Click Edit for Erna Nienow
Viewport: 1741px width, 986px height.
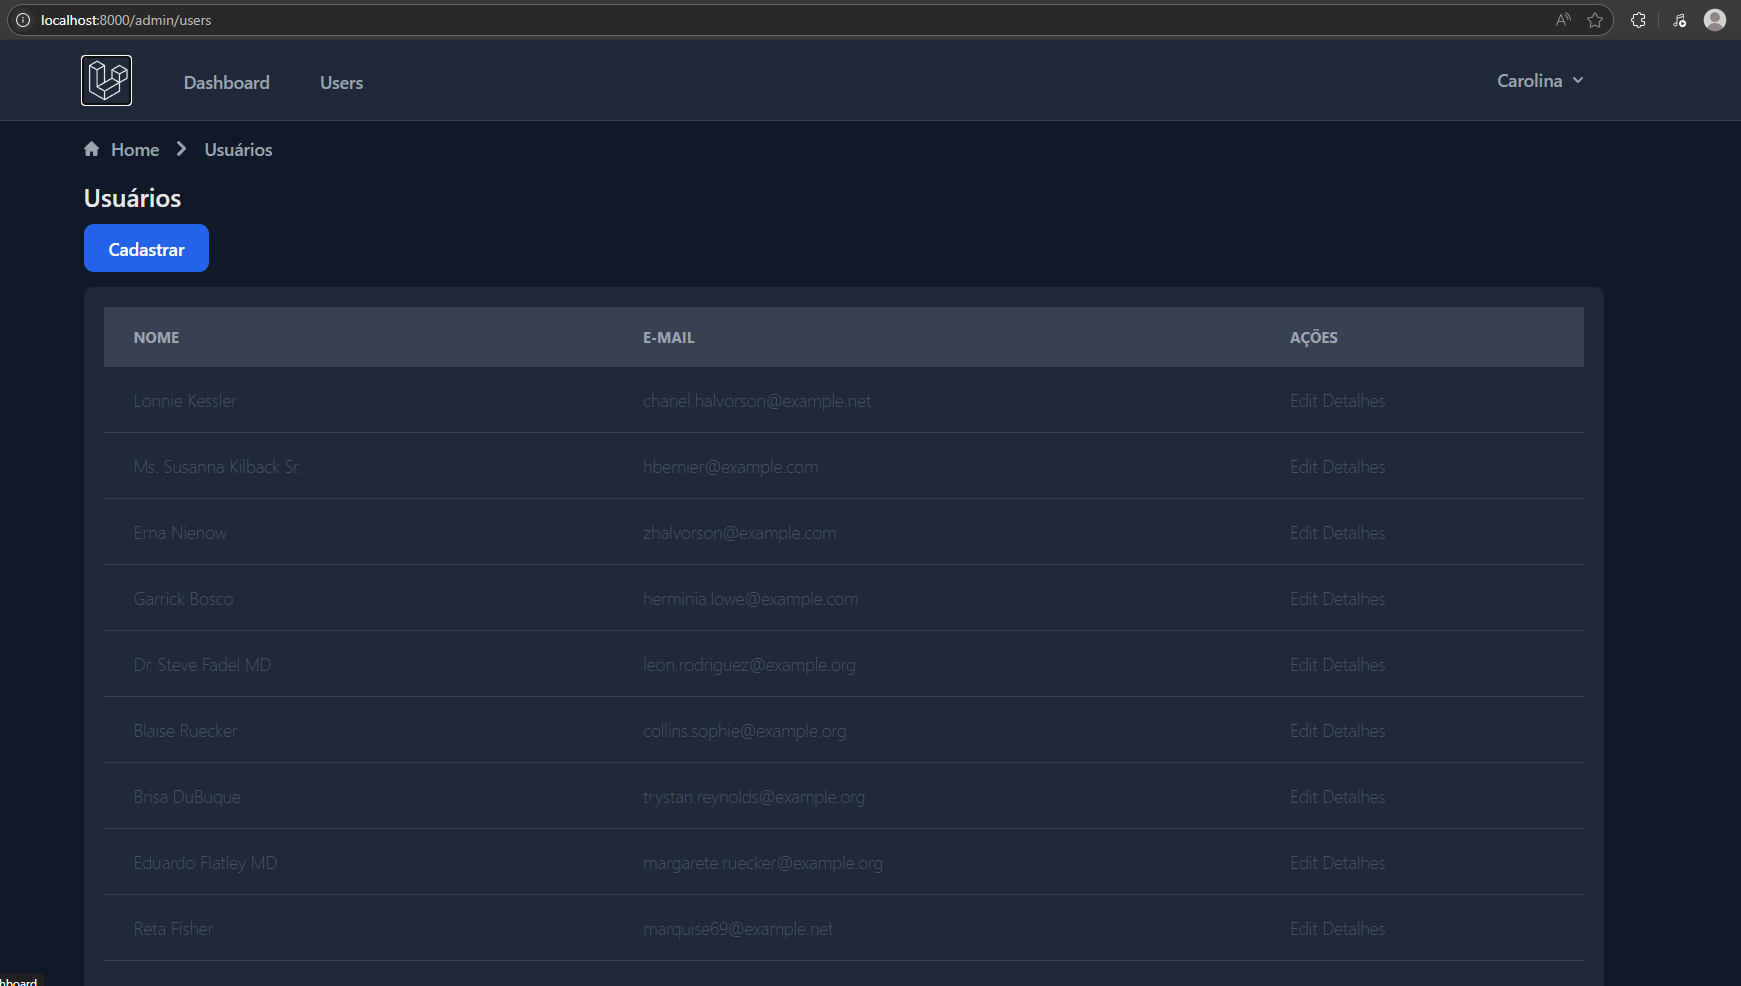(1303, 532)
